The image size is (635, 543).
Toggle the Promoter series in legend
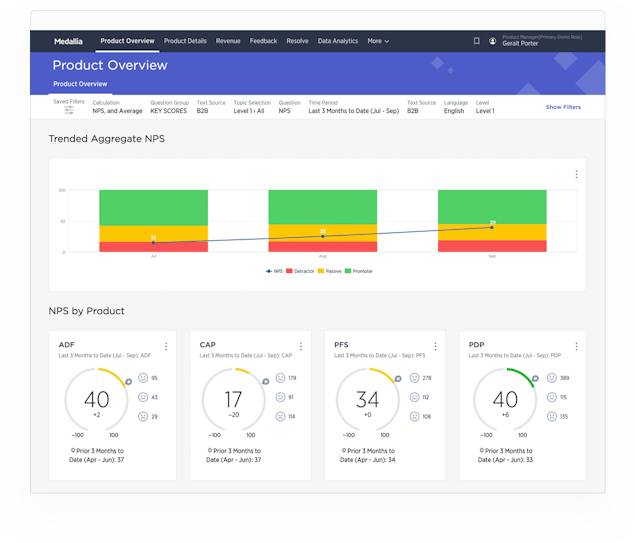(x=359, y=271)
